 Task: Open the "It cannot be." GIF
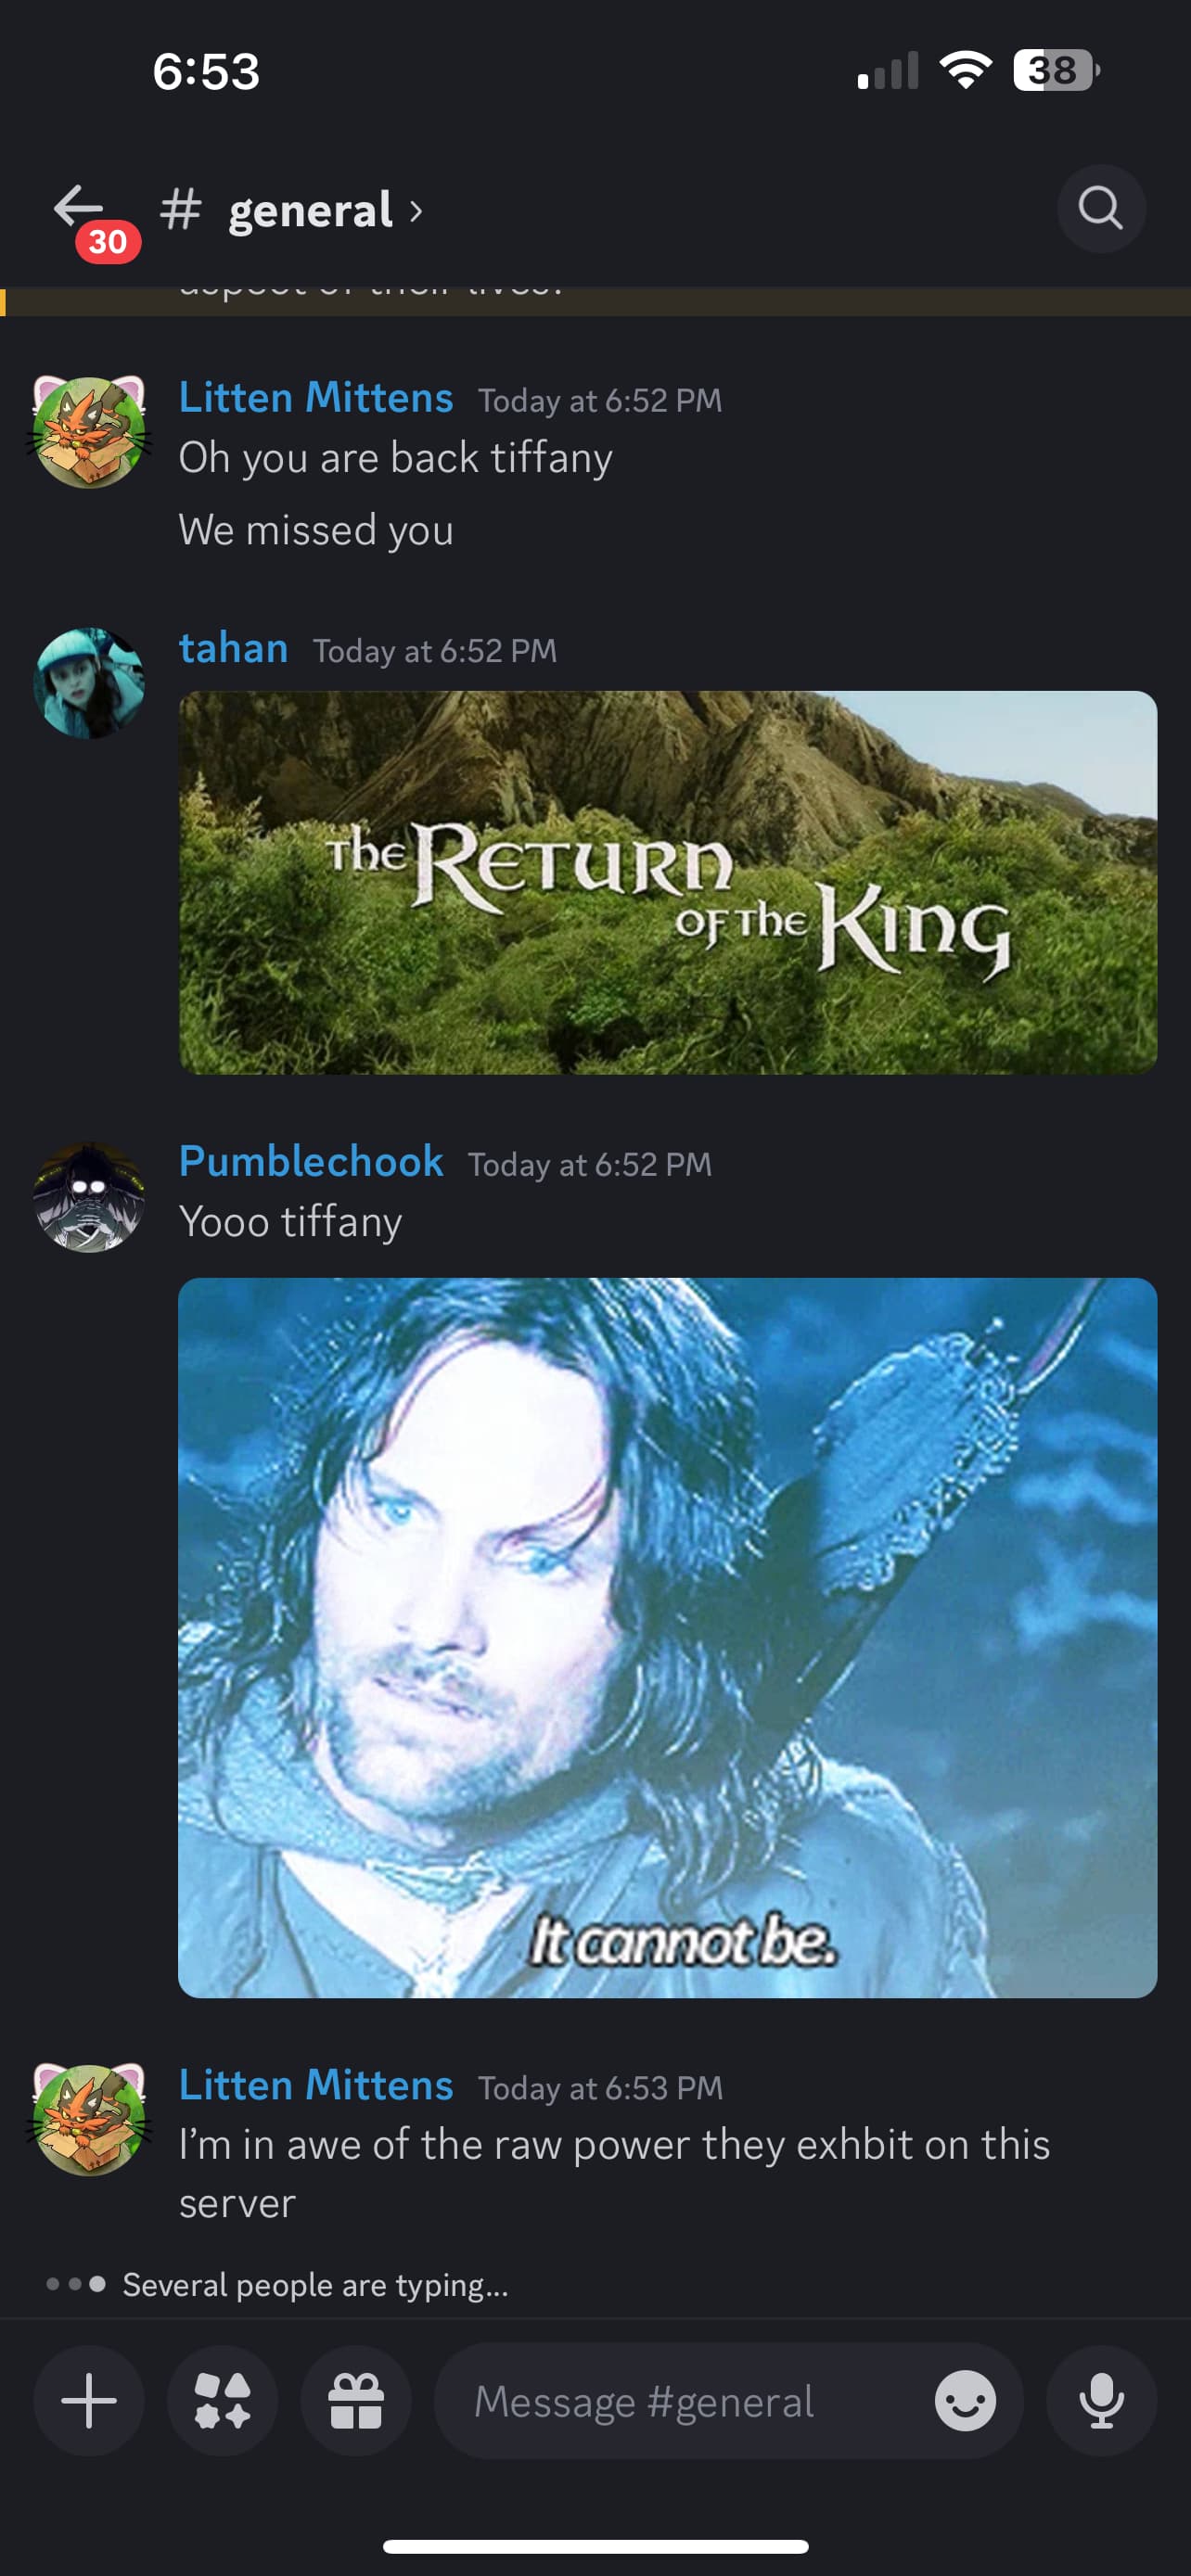(668, 1638)
